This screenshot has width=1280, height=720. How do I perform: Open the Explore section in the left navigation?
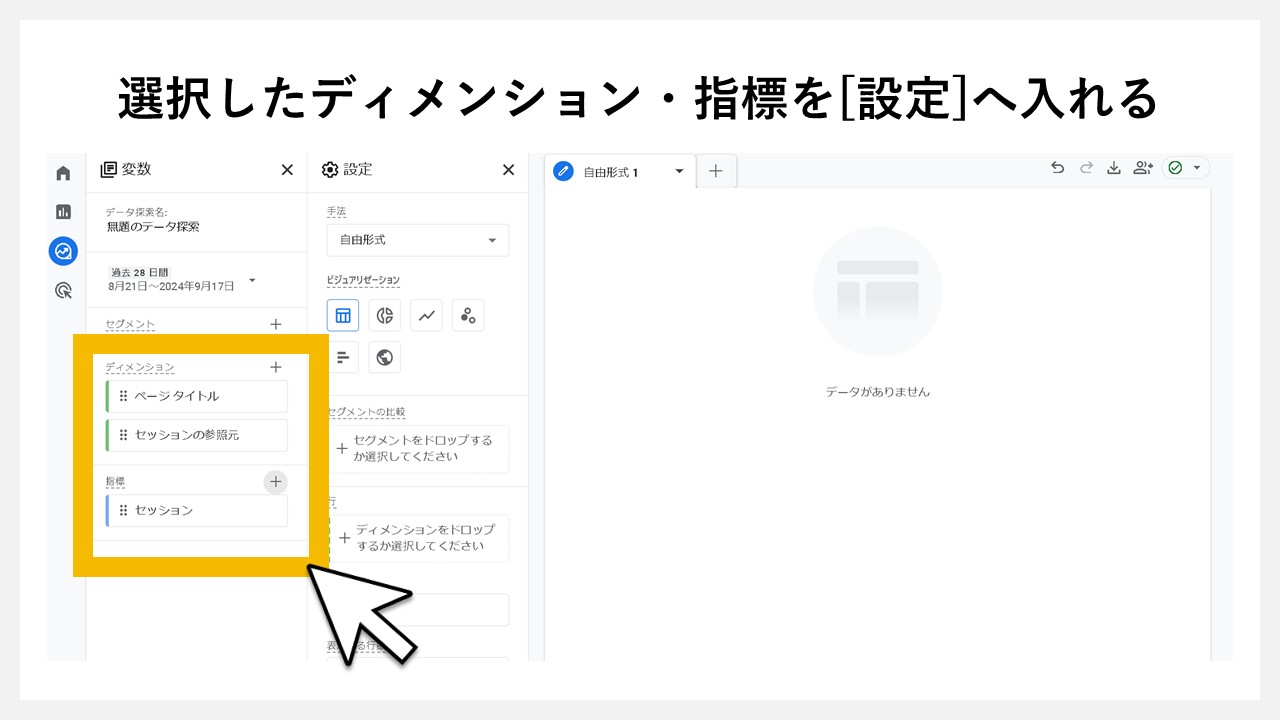click(x=63, y=251)
